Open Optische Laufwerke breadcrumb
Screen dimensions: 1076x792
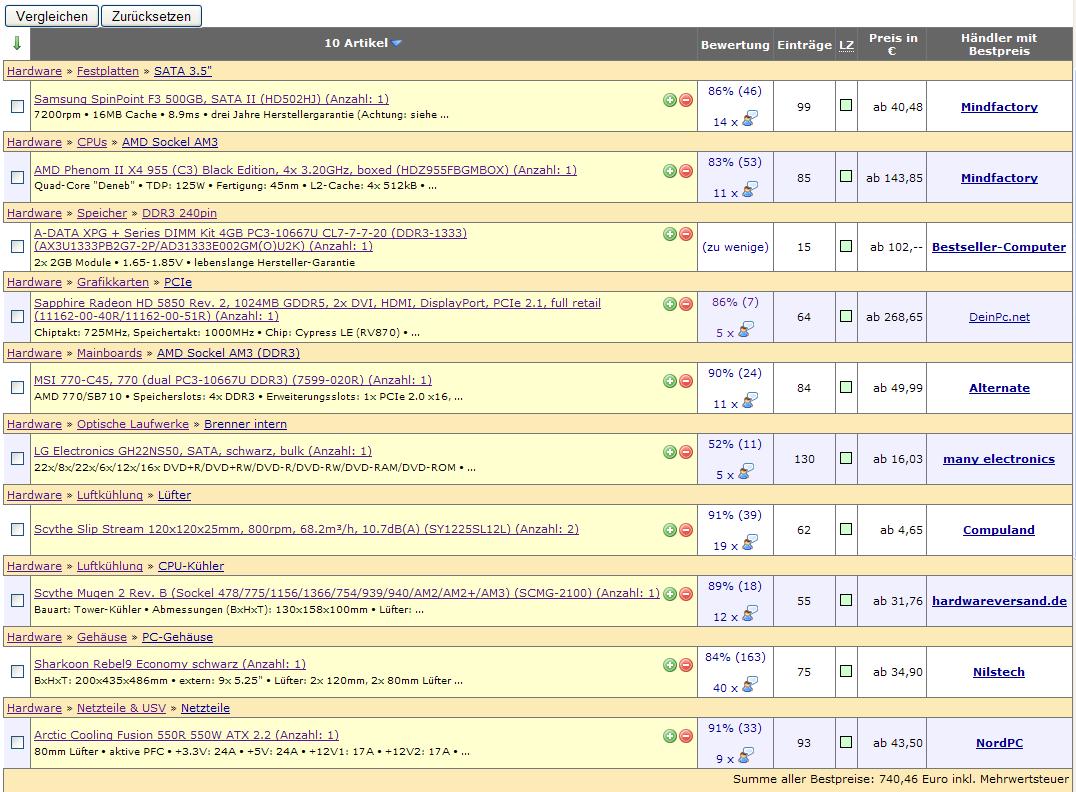pyautogui.click(x=132, y=424)
